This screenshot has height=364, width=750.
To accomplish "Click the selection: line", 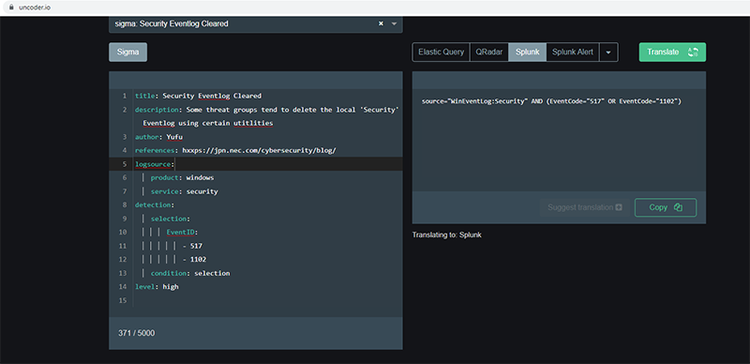I will [170, 219].
